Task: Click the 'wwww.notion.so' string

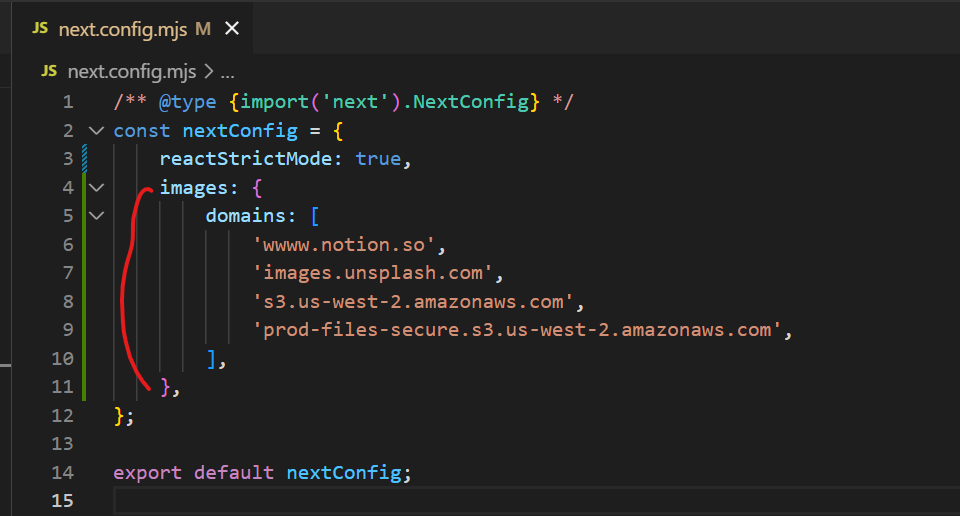Action: [x=344, y=245]
